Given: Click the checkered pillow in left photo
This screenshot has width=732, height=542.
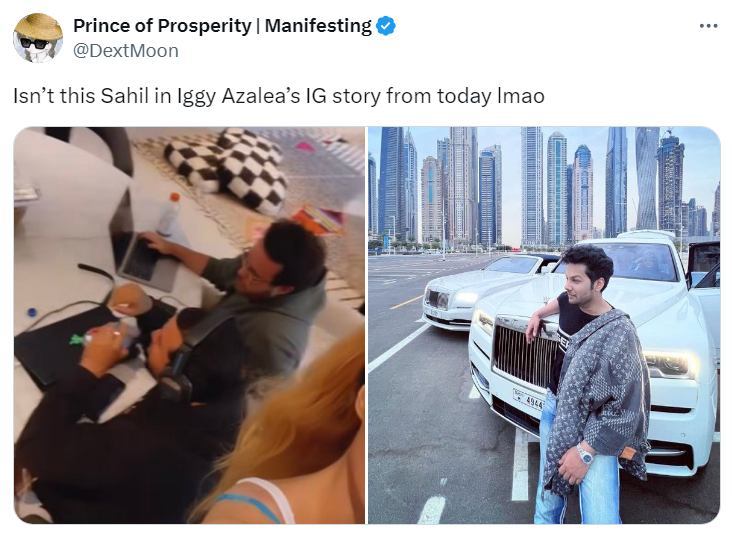Looking at the screenshot, I should (x=226, y=168).
